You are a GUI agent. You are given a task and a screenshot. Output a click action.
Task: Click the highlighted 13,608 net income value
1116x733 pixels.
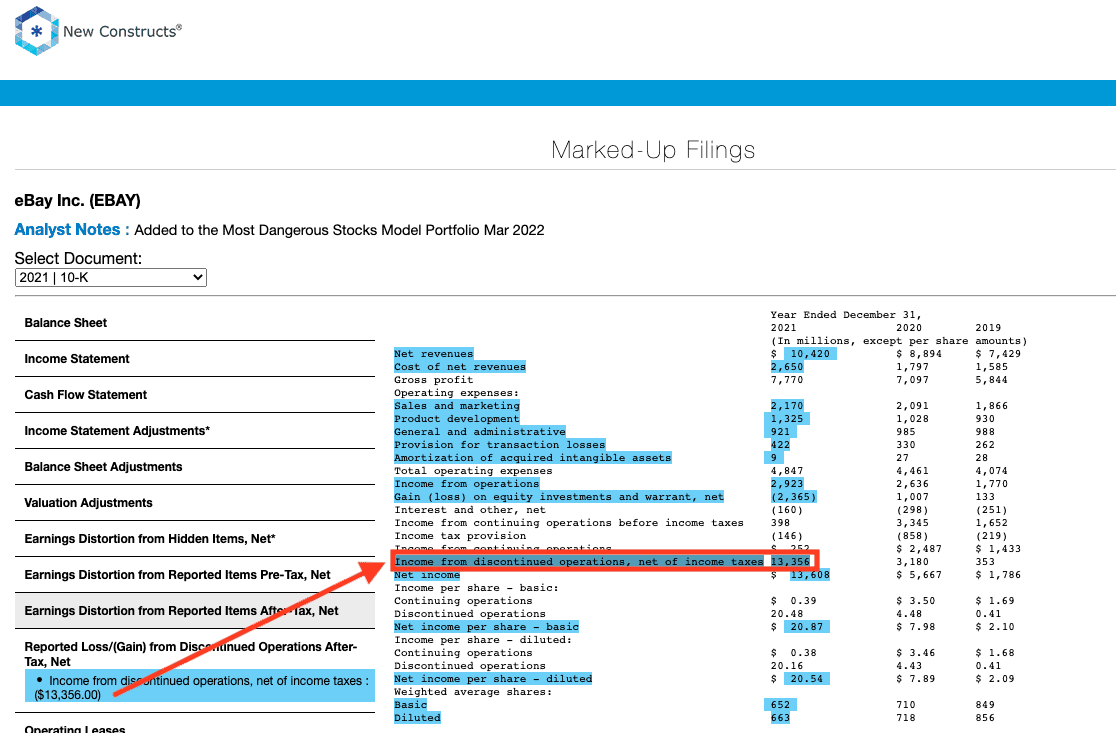(x=810, y=575)
